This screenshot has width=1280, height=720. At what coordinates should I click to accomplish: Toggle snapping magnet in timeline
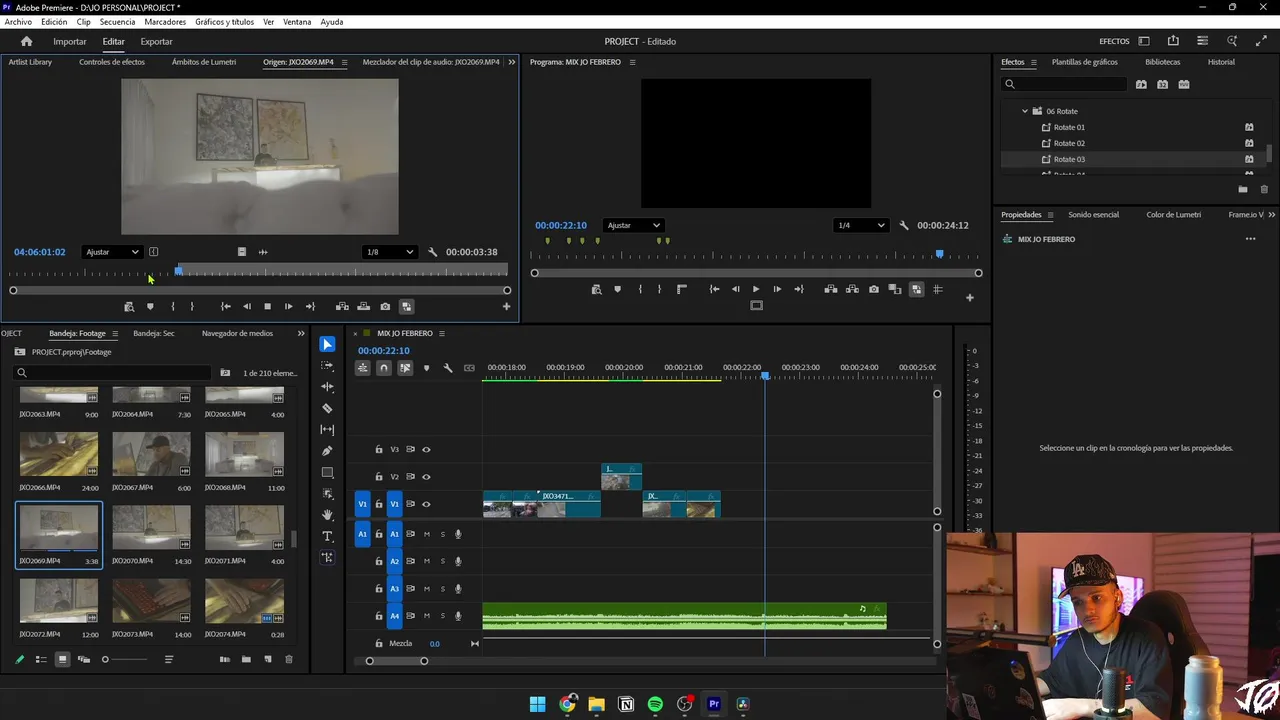(x=383, y=368)
